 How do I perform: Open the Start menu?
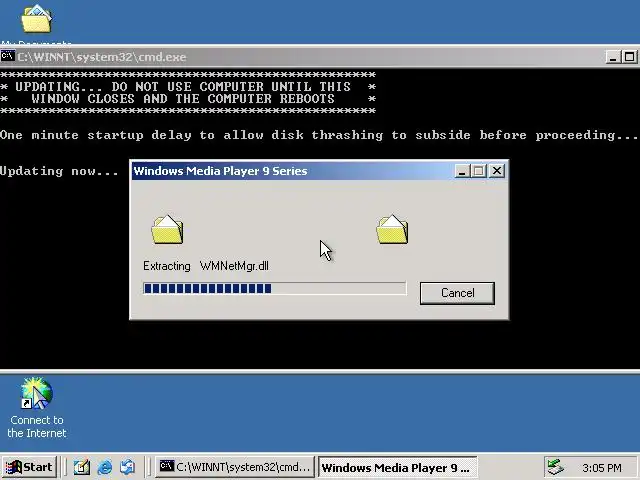tap(29, 467)
